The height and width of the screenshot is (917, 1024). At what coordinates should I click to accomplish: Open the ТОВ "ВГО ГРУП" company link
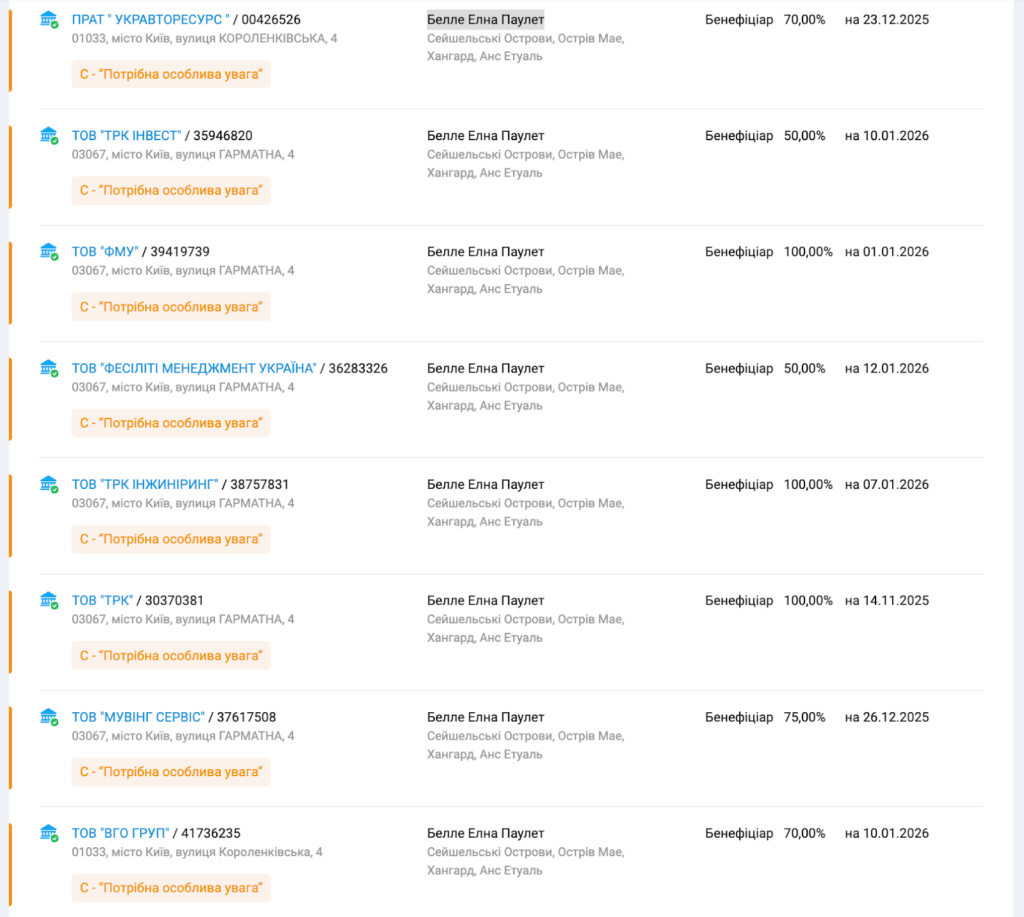[x=120, y=834]
